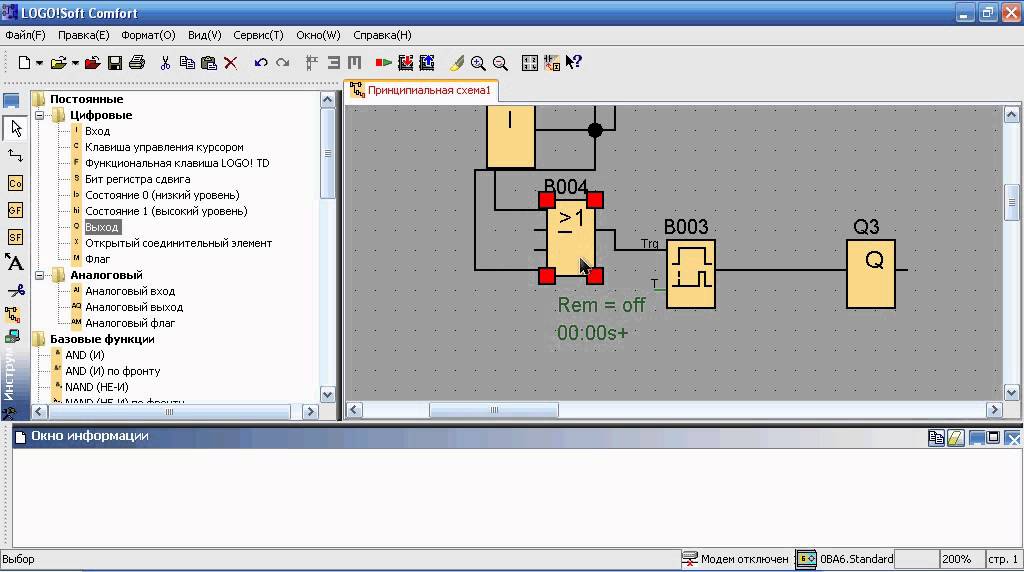Select Флаг in the tree
The height and width of the screenshot is (572, 1024).
[x=97, y=259]
